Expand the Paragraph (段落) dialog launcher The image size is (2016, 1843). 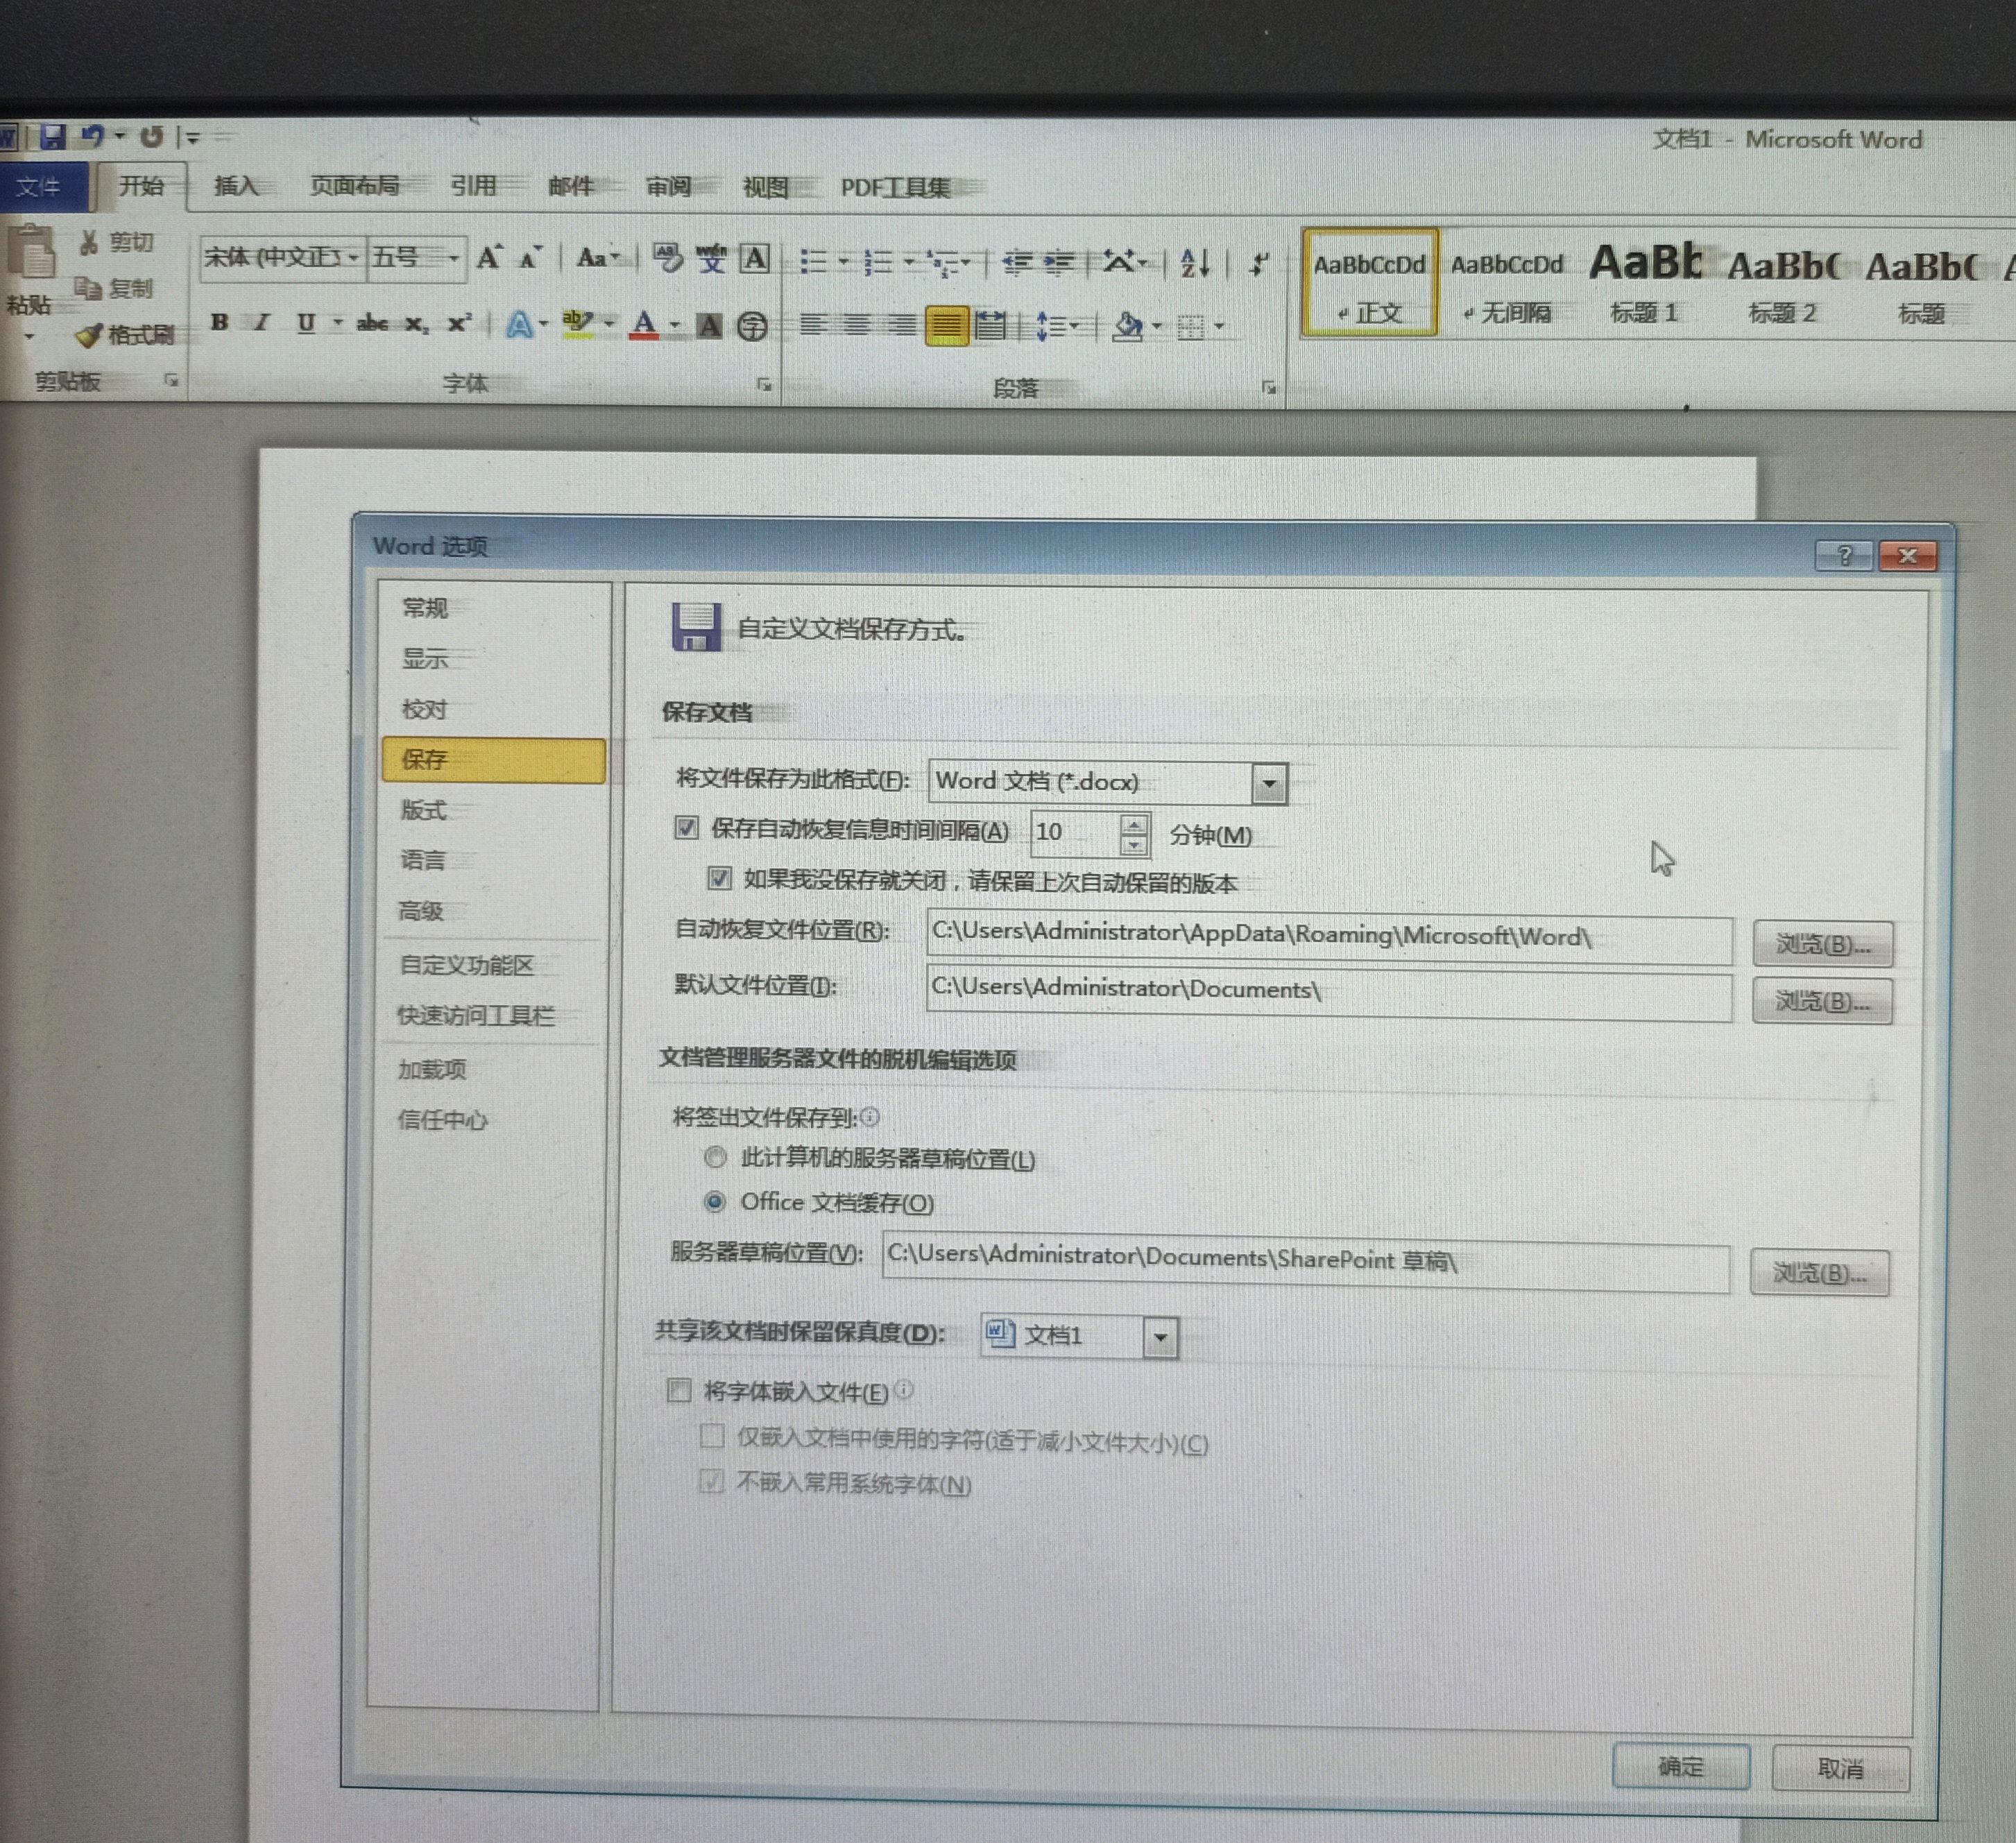[1269, 388]
